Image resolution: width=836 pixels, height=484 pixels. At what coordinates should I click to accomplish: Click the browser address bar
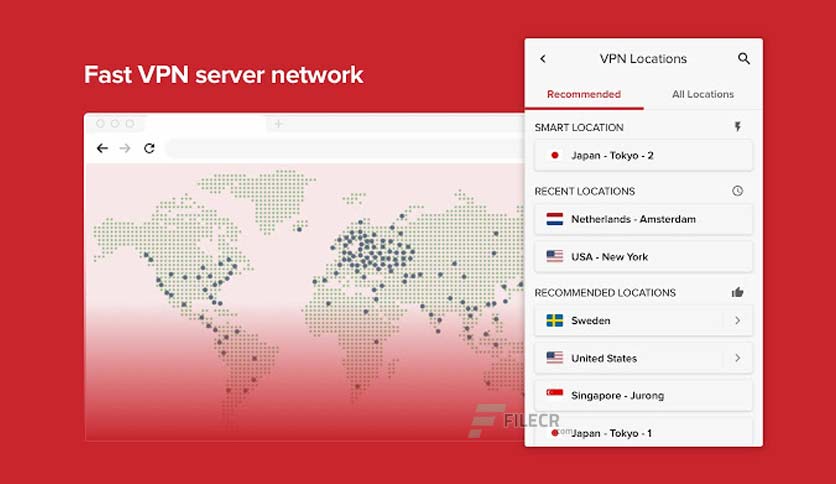pos(345,148)
